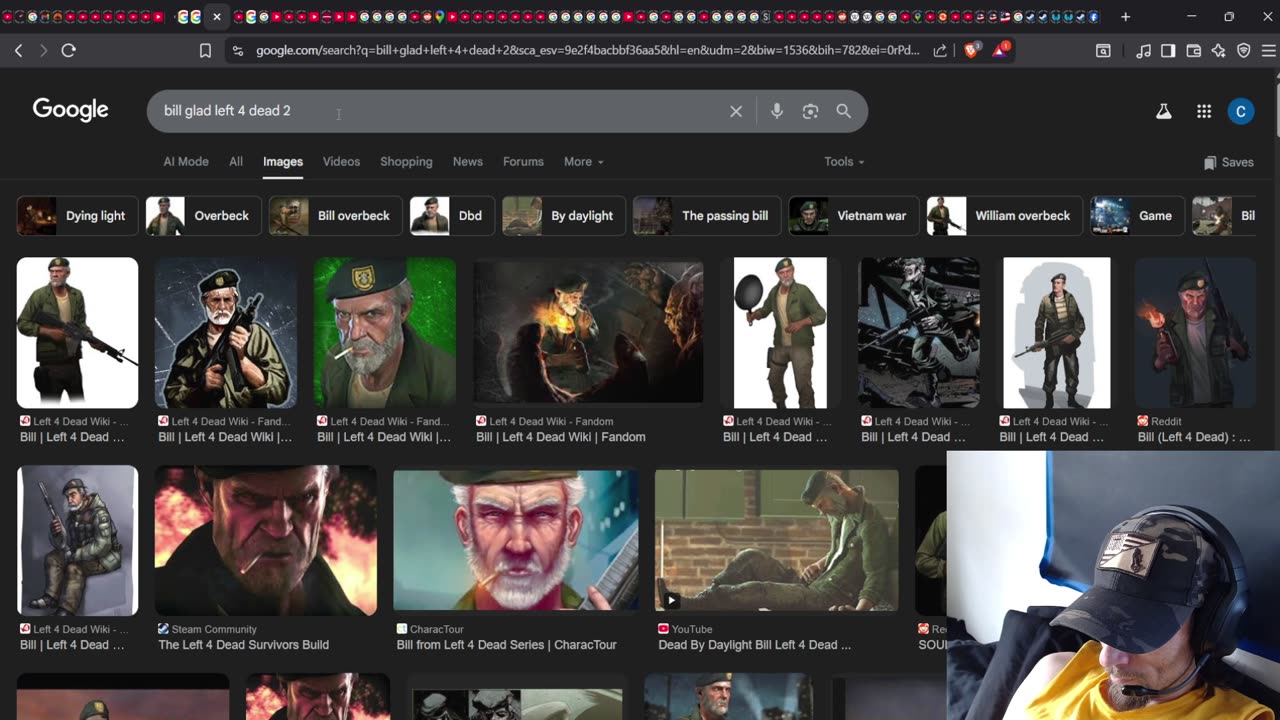The width and height of the screenshot is (1280, 720).
Task: Click into the search query field
Action: [440, 111]
